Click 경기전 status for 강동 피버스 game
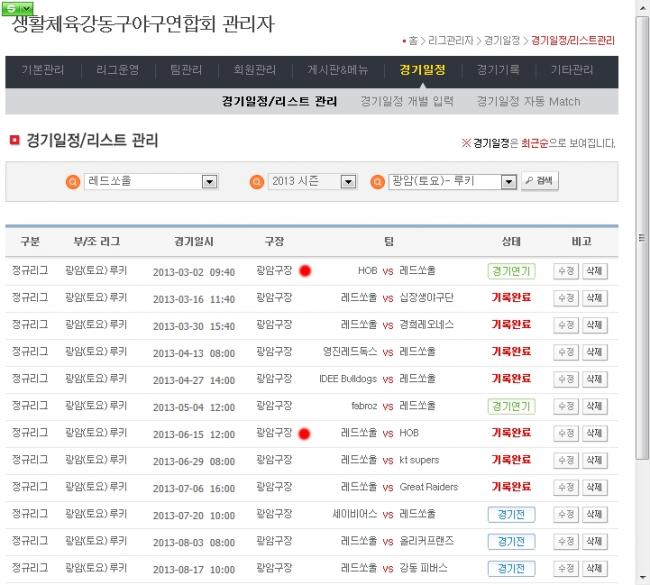 click(x=511, y=568)
